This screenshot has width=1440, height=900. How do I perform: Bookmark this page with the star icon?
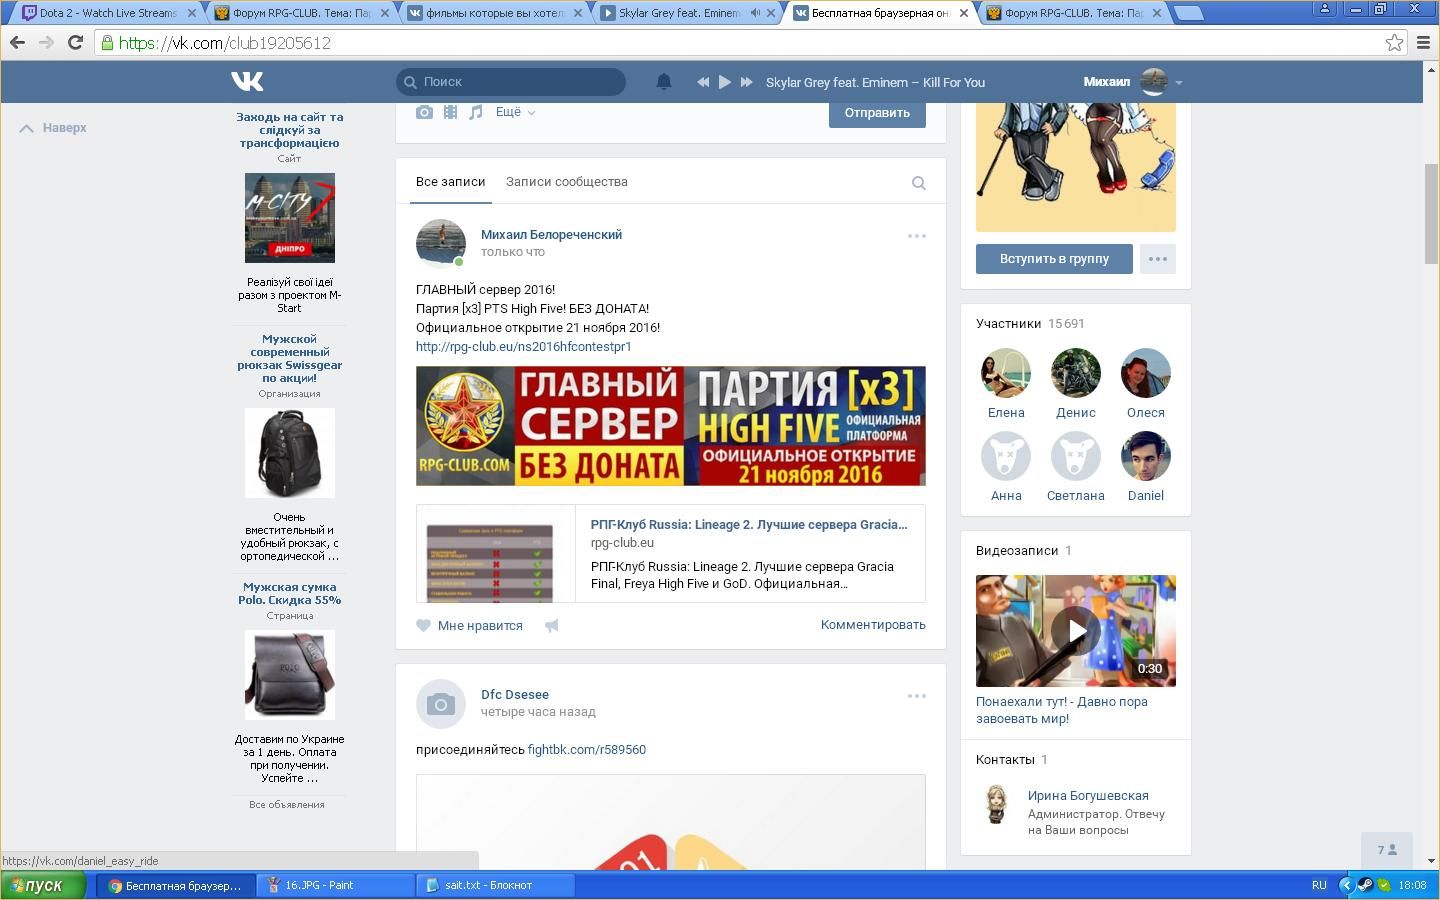point(1394,43)
